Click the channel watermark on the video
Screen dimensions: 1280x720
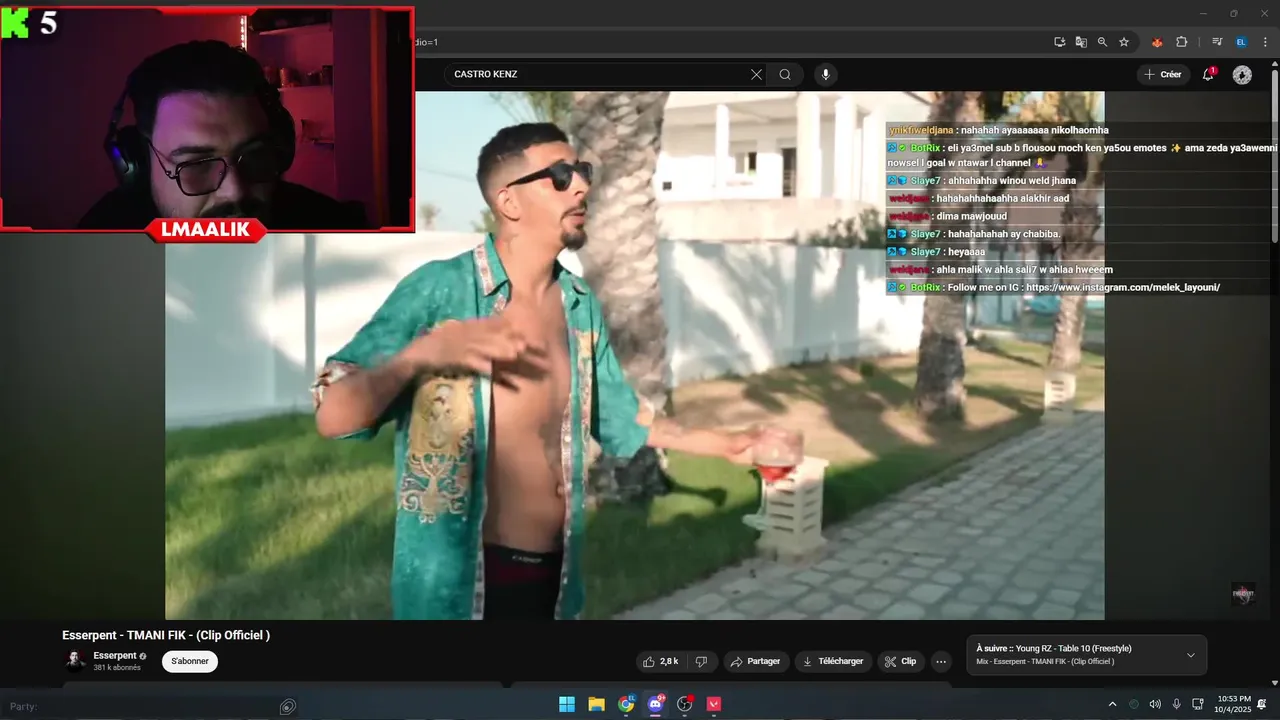pos(1242,593)
